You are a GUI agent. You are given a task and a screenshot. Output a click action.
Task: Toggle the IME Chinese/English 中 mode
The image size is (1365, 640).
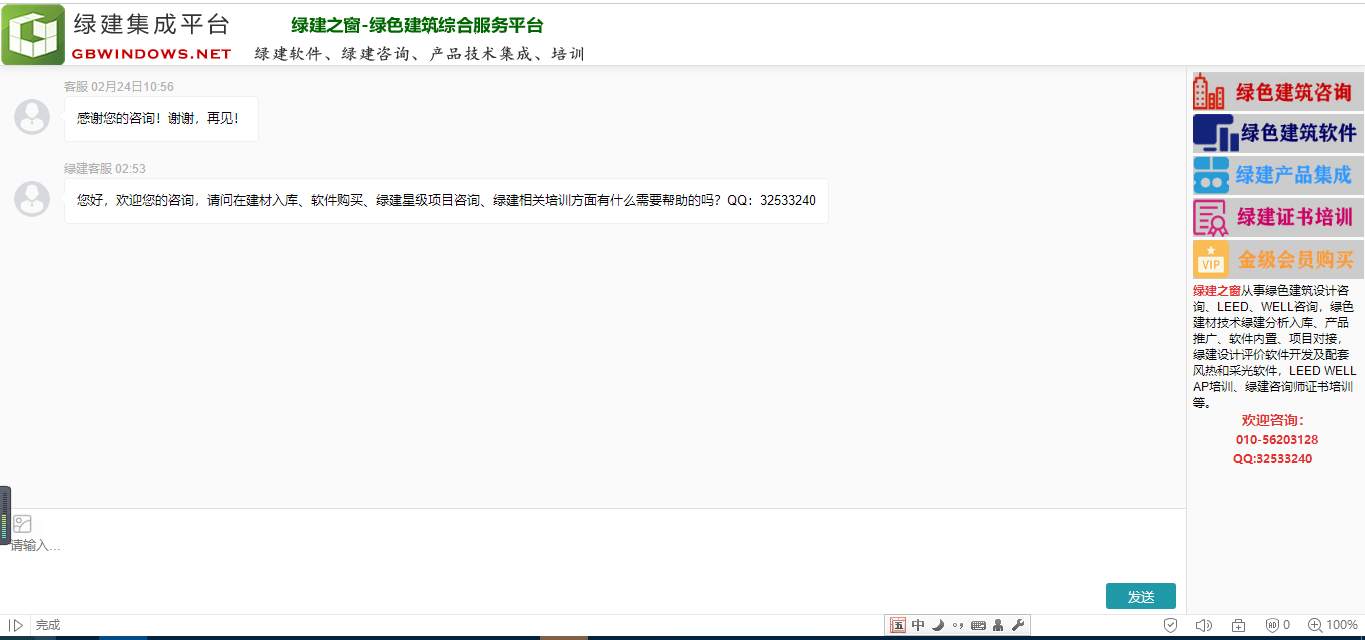tap(918, 625)
